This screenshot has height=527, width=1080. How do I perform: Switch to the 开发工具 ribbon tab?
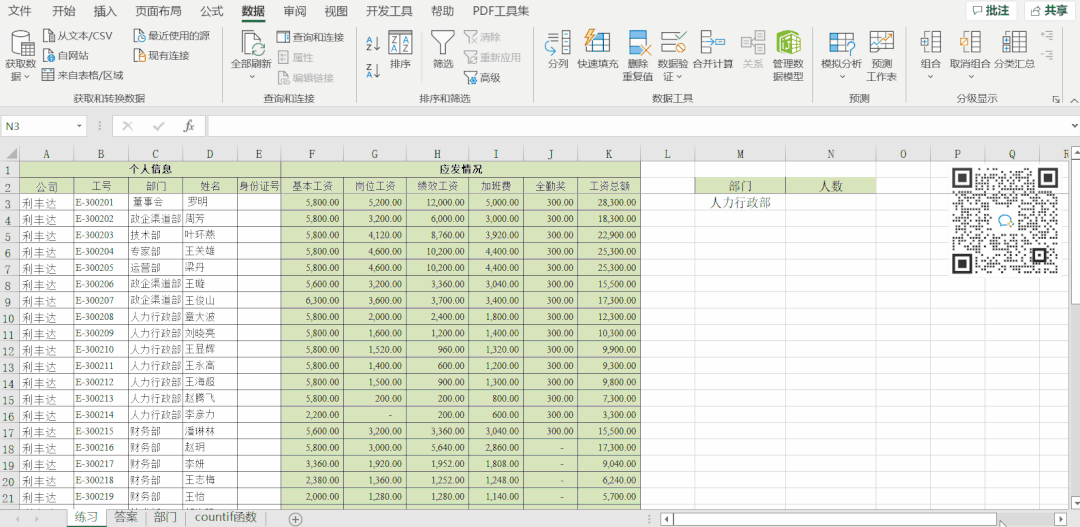pyautogui.click(x=389, y=11)
